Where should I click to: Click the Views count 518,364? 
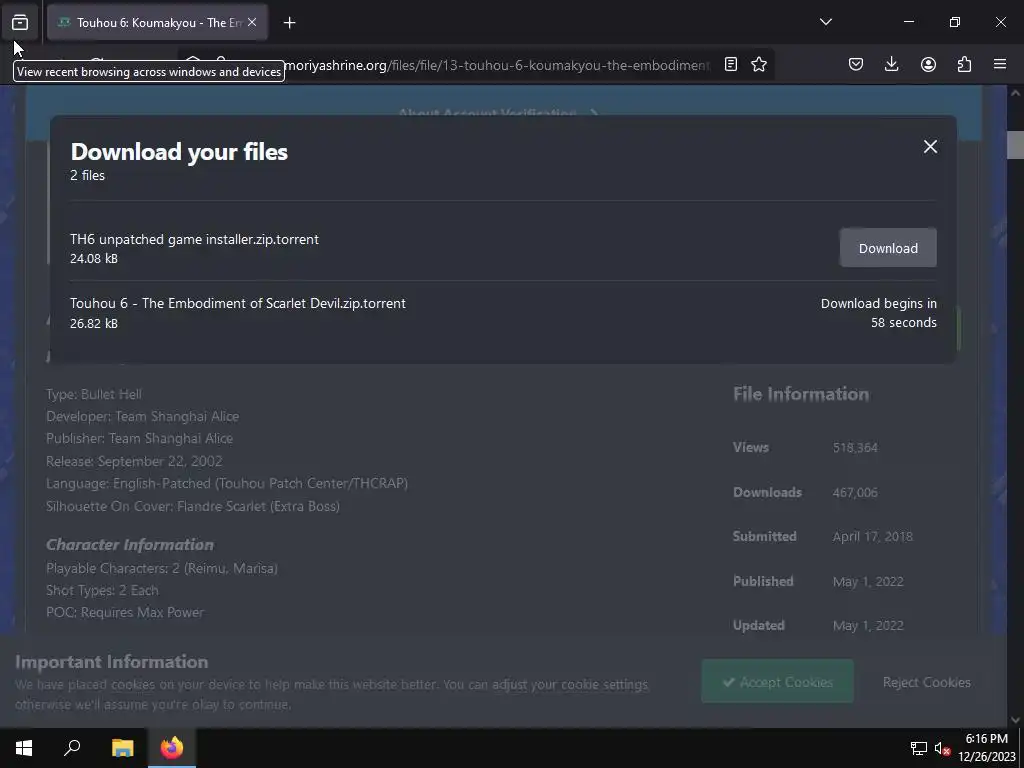(x=855, y=447)
